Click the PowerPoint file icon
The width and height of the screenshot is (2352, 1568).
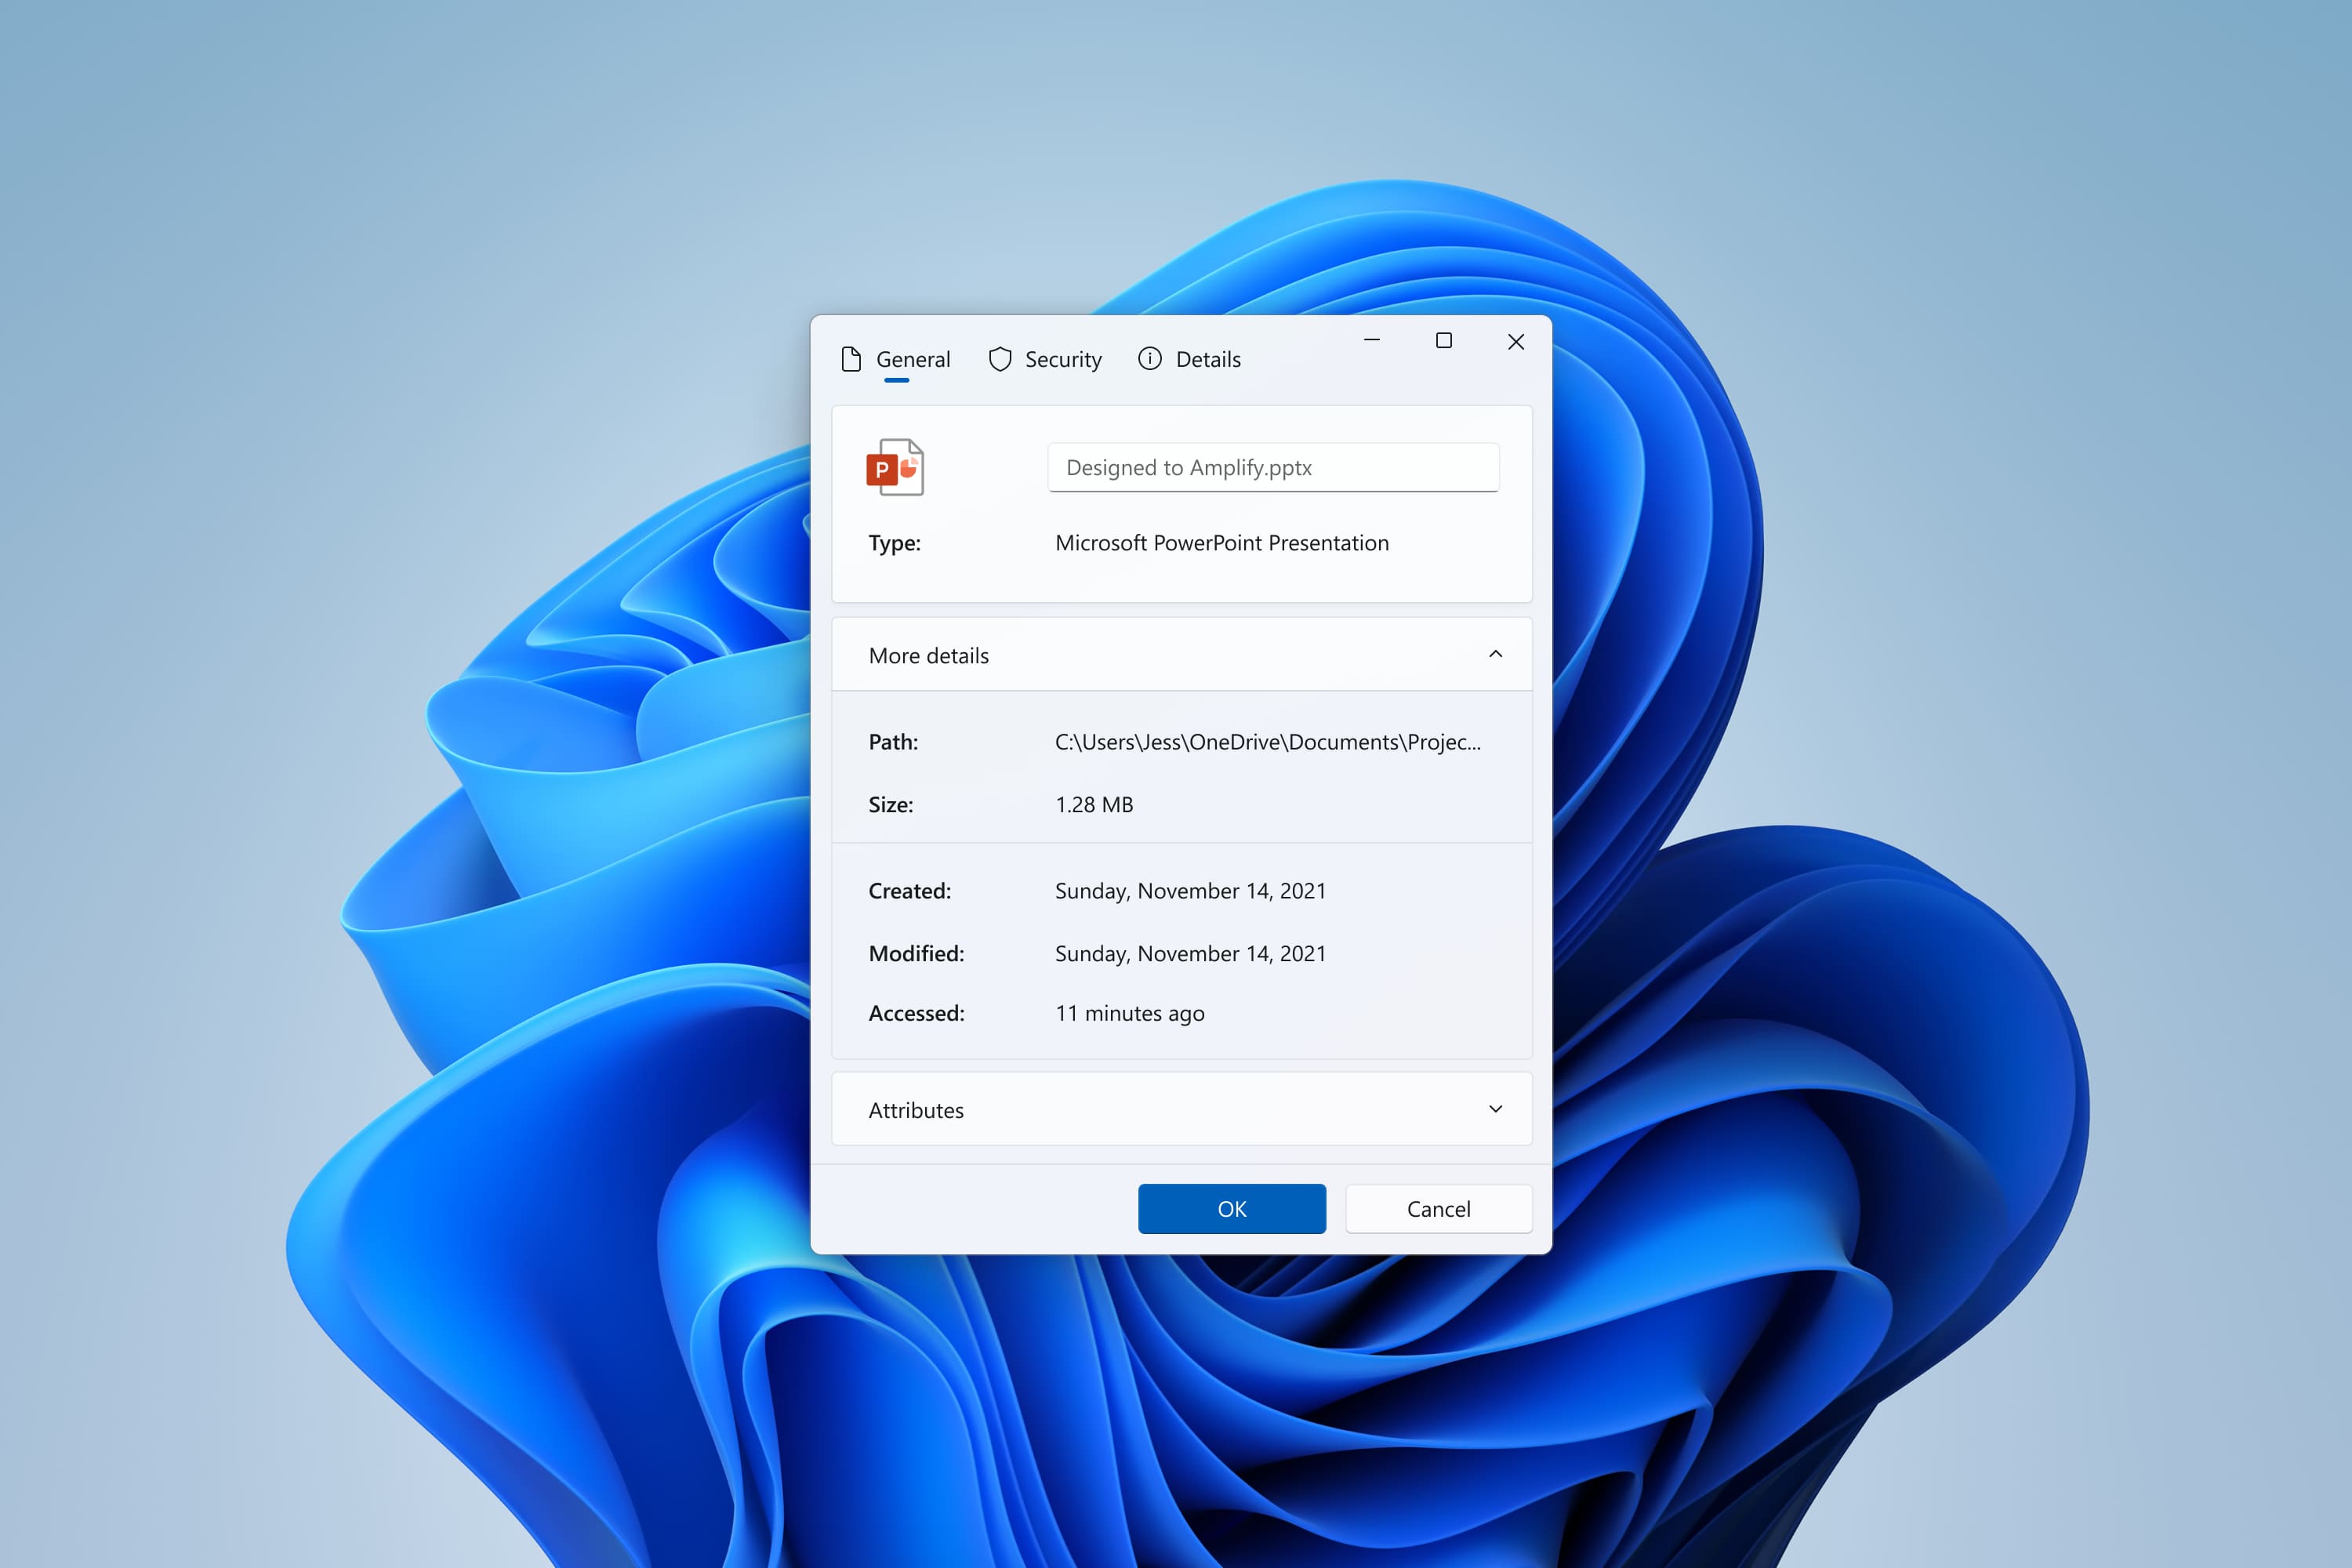[896, 467]
